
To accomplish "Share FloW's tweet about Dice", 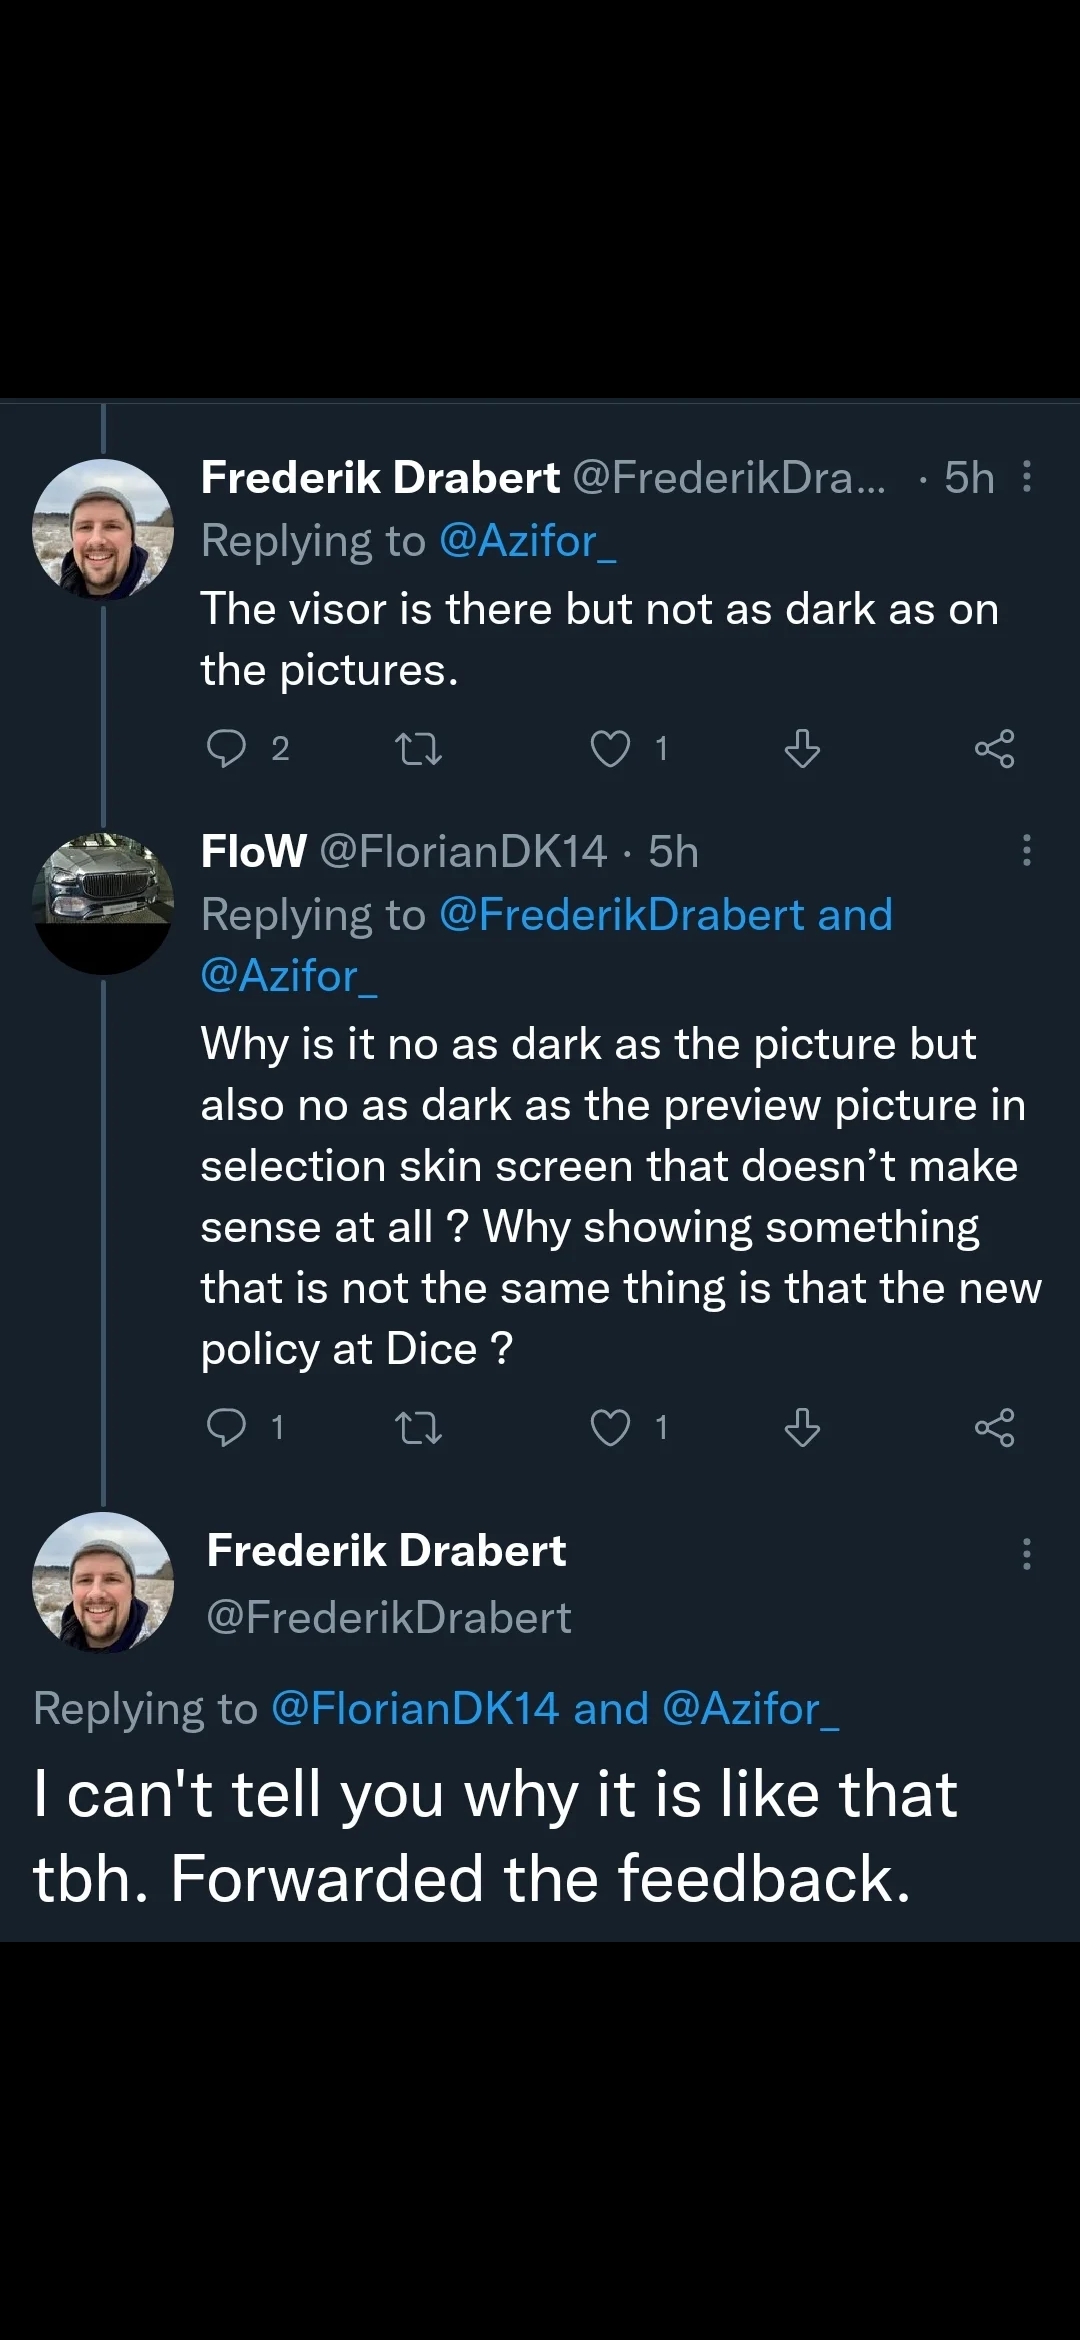I will tap(994, 1427).
